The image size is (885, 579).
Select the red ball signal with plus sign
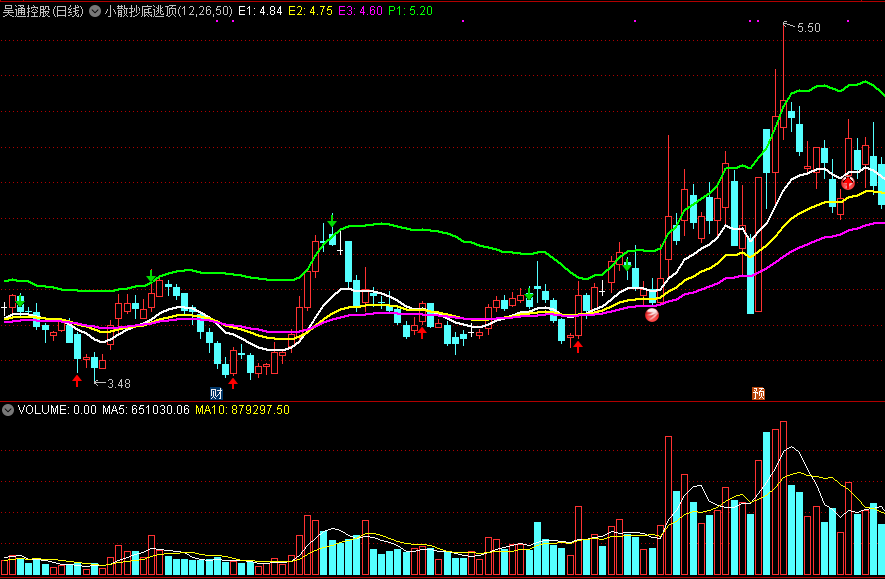click(847, 183)
